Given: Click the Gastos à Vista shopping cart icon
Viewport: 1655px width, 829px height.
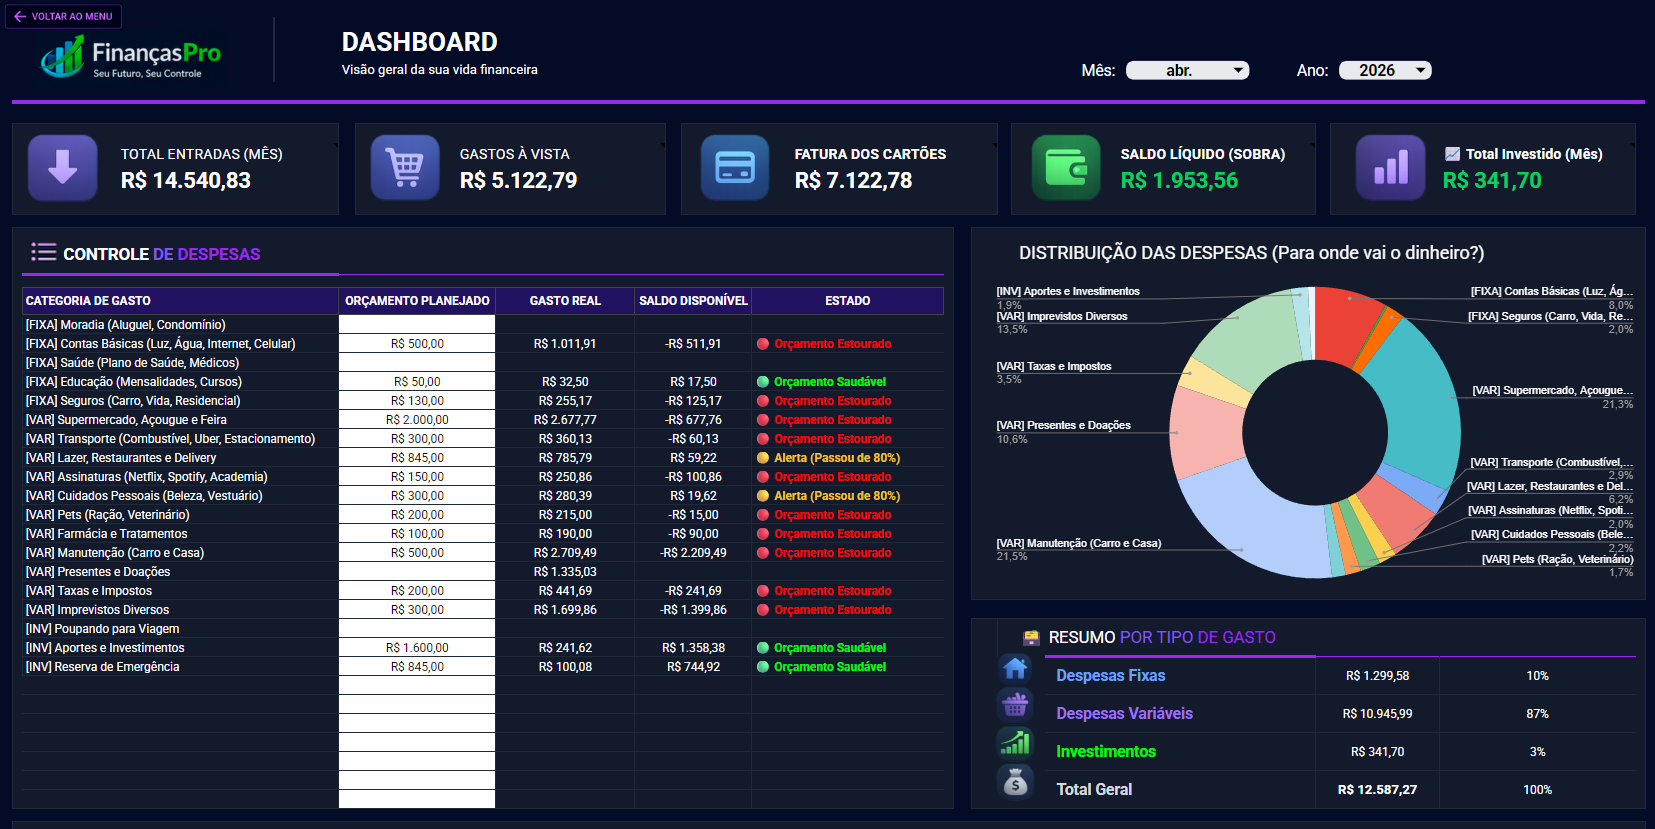Looking at the screenshot, I should tap(405, 167).
